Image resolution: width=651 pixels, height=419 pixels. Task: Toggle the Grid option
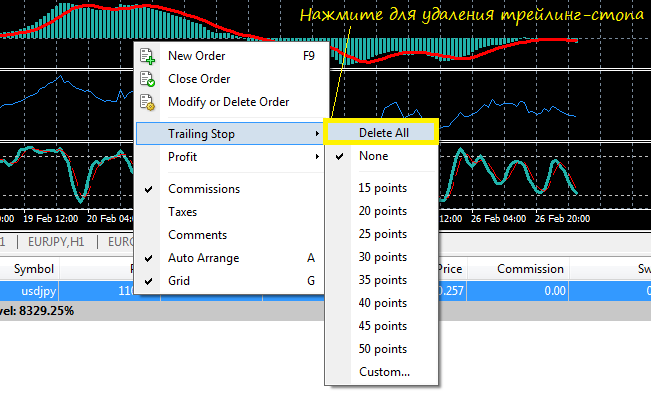230,281
